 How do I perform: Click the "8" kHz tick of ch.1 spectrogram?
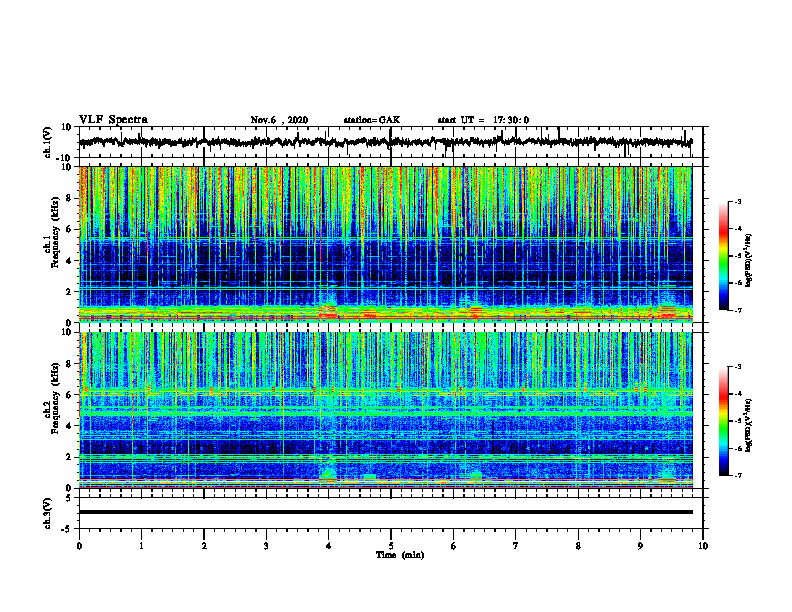69,198
